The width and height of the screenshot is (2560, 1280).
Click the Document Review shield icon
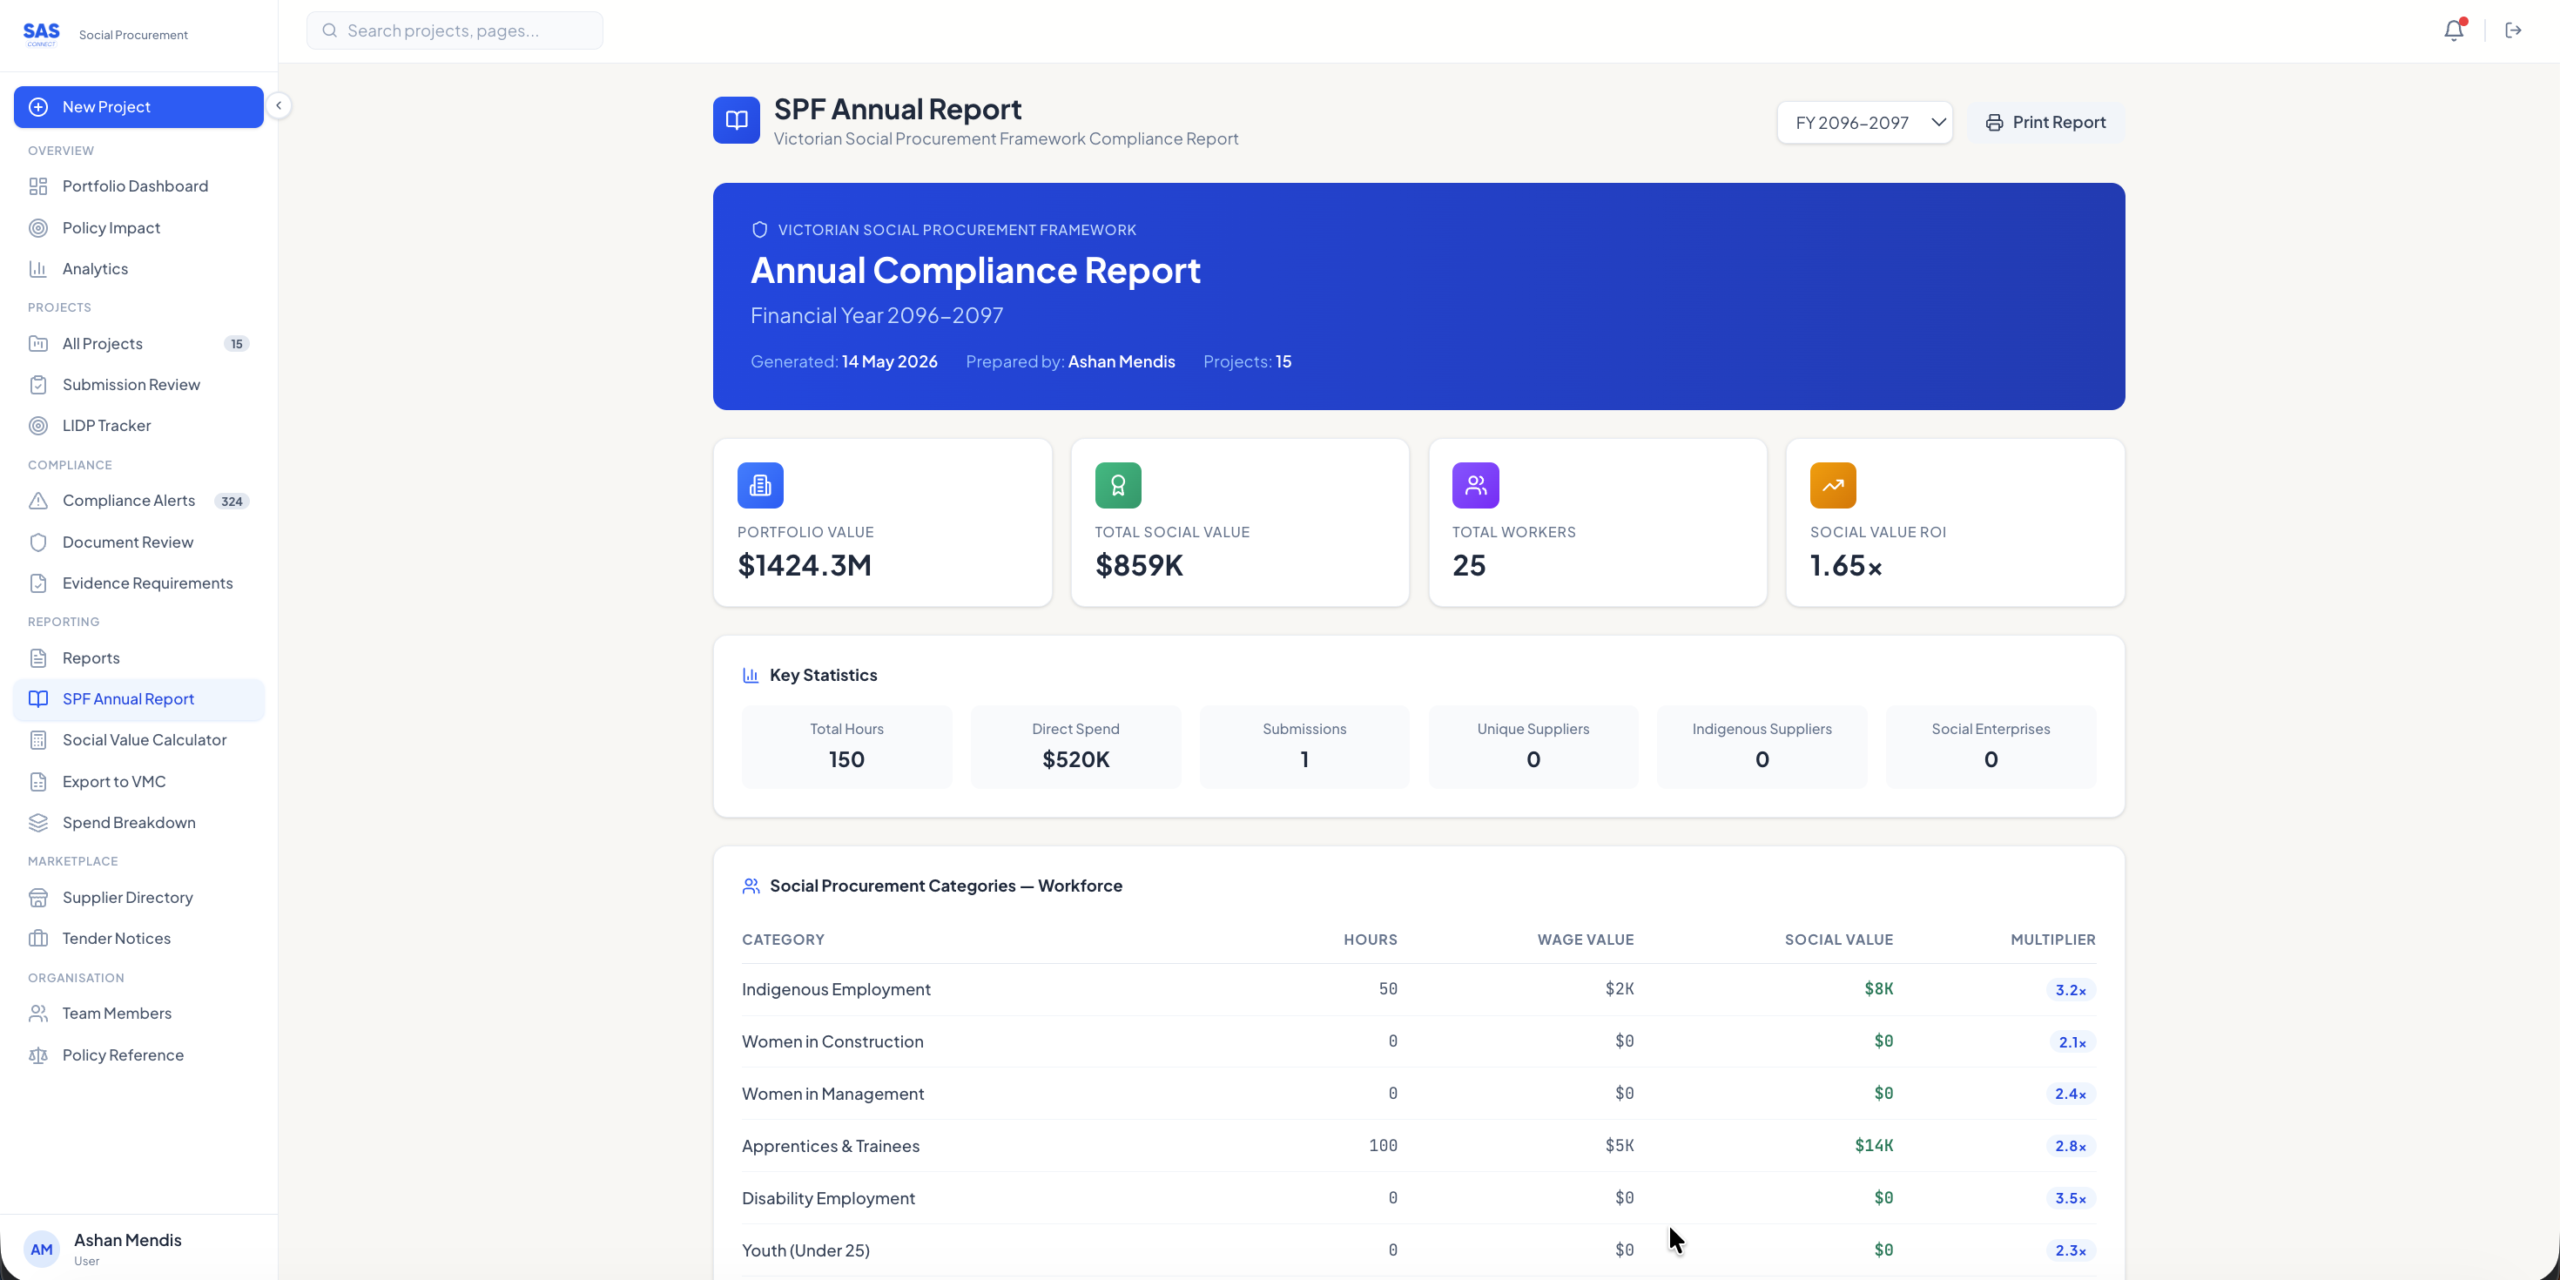coord(38,542)
